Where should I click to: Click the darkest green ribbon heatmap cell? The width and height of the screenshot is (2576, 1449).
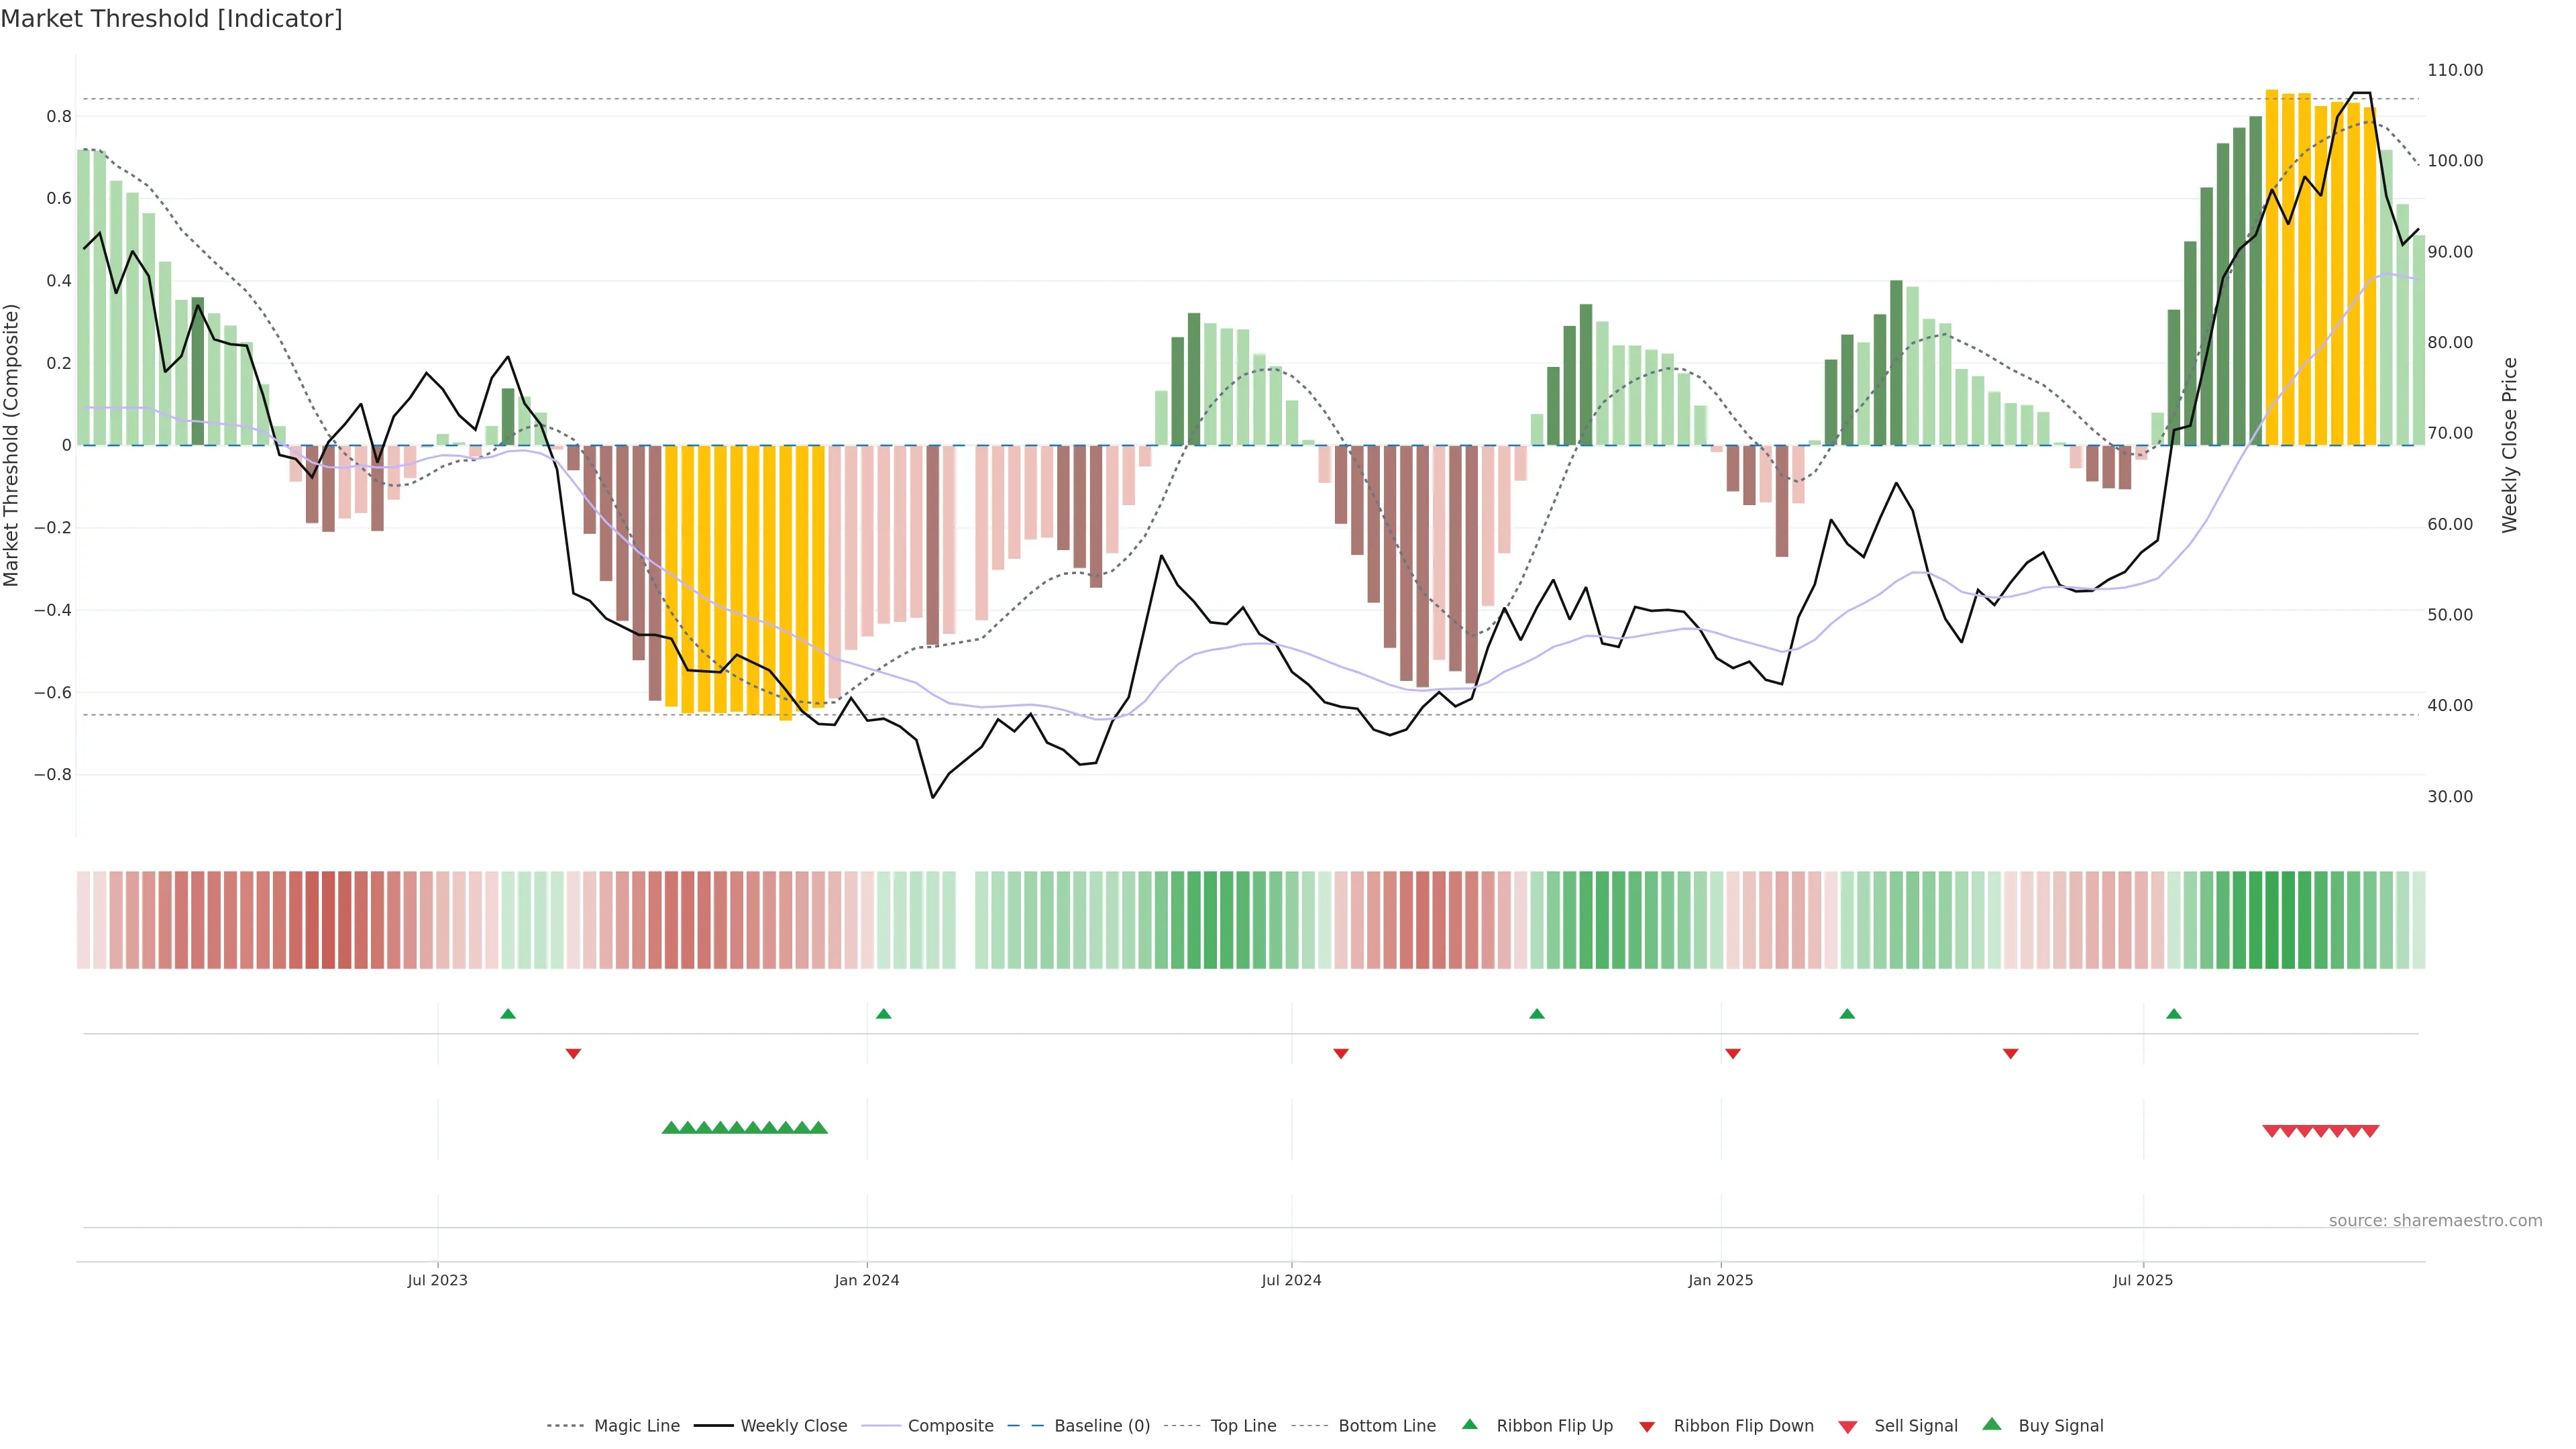(2272, 920)
